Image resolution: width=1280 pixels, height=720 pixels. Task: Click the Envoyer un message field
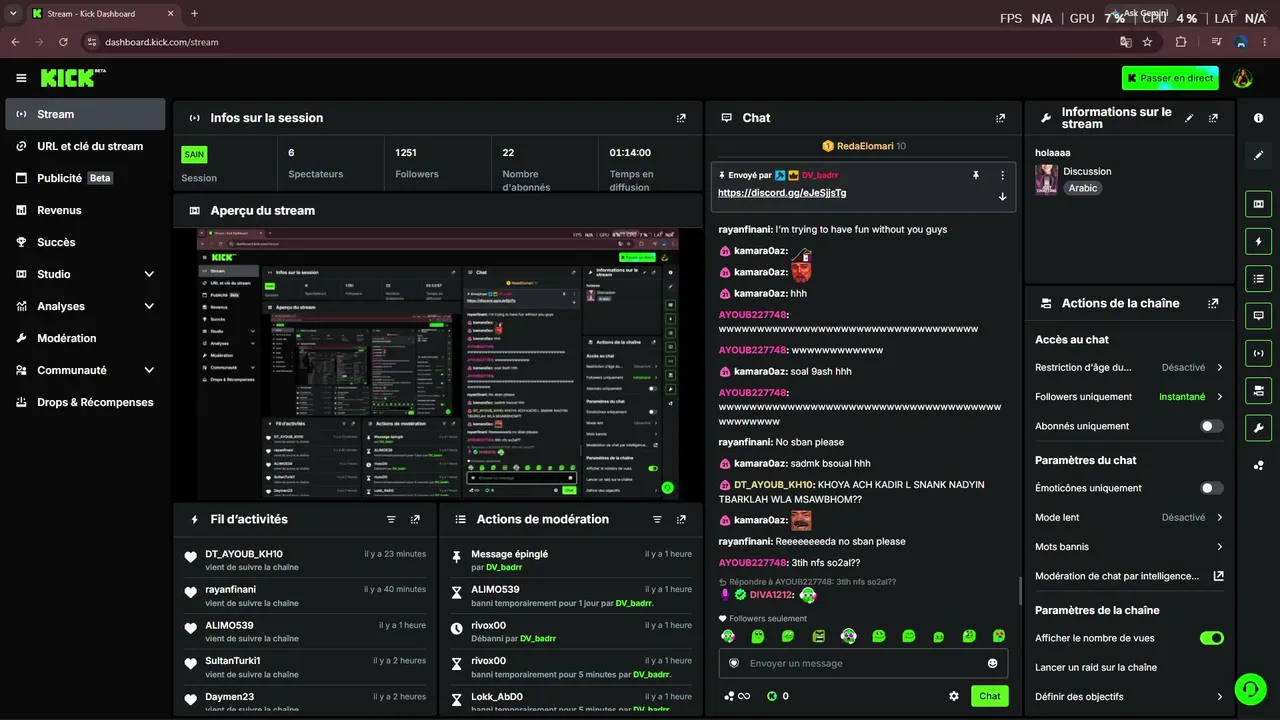(x=863, y=663)
